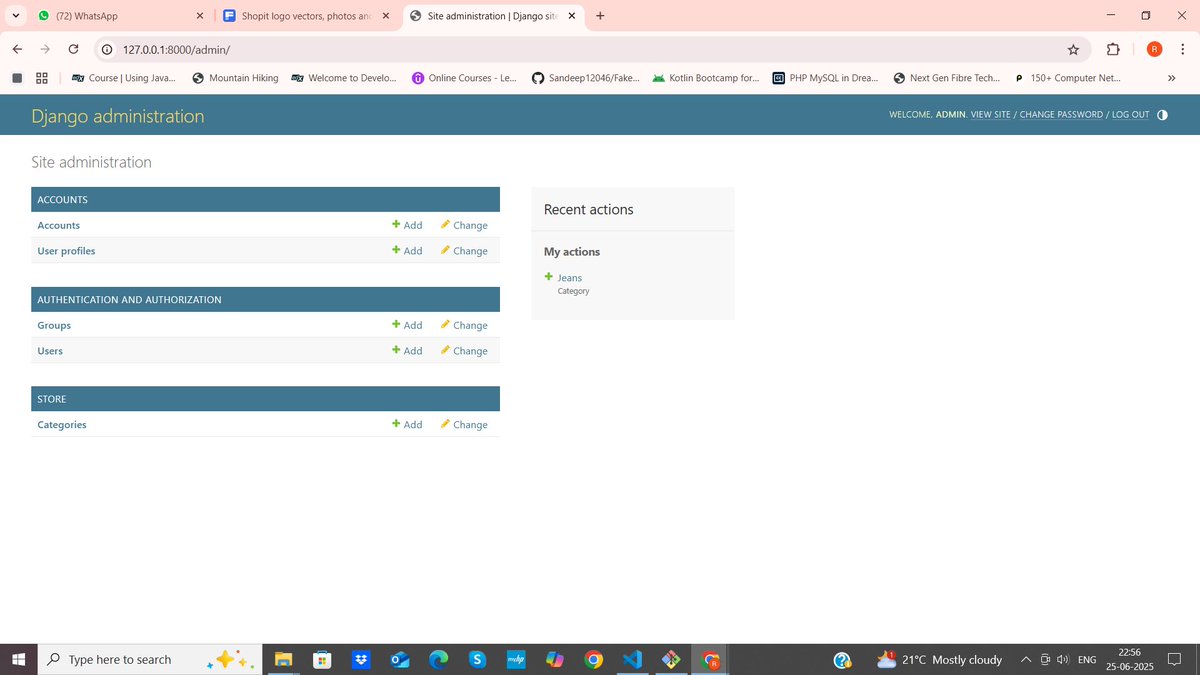Click the Log Out link
1200x675 pixels.
[x=1131, y=115]
